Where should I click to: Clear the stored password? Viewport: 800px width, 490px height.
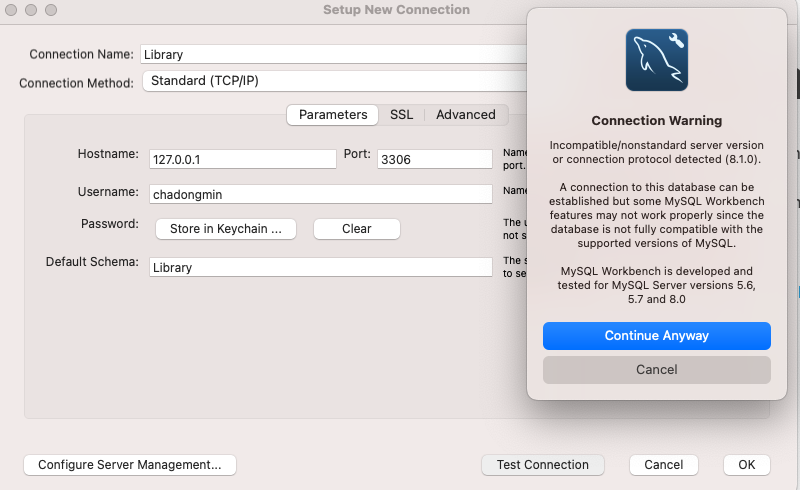[357, 229]
